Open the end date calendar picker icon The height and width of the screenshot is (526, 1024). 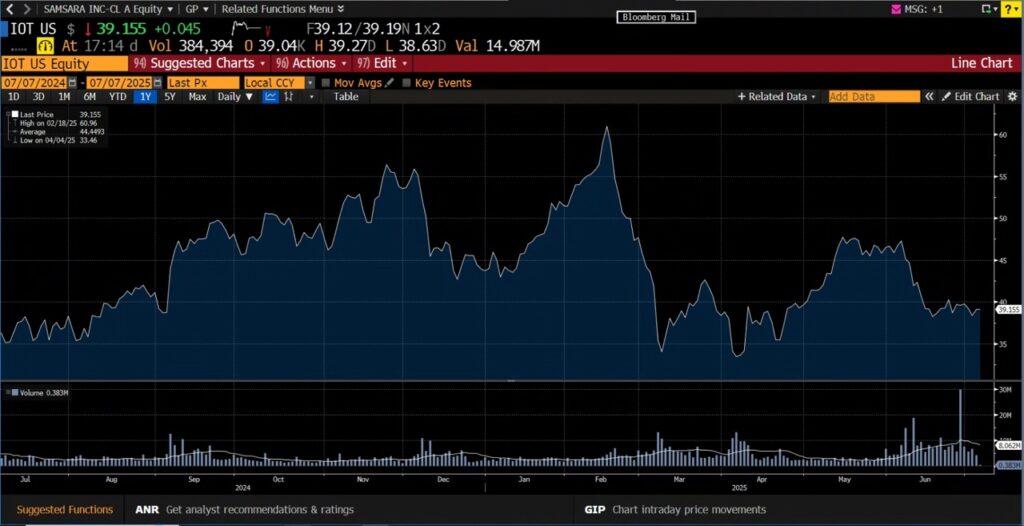(158, 83)
